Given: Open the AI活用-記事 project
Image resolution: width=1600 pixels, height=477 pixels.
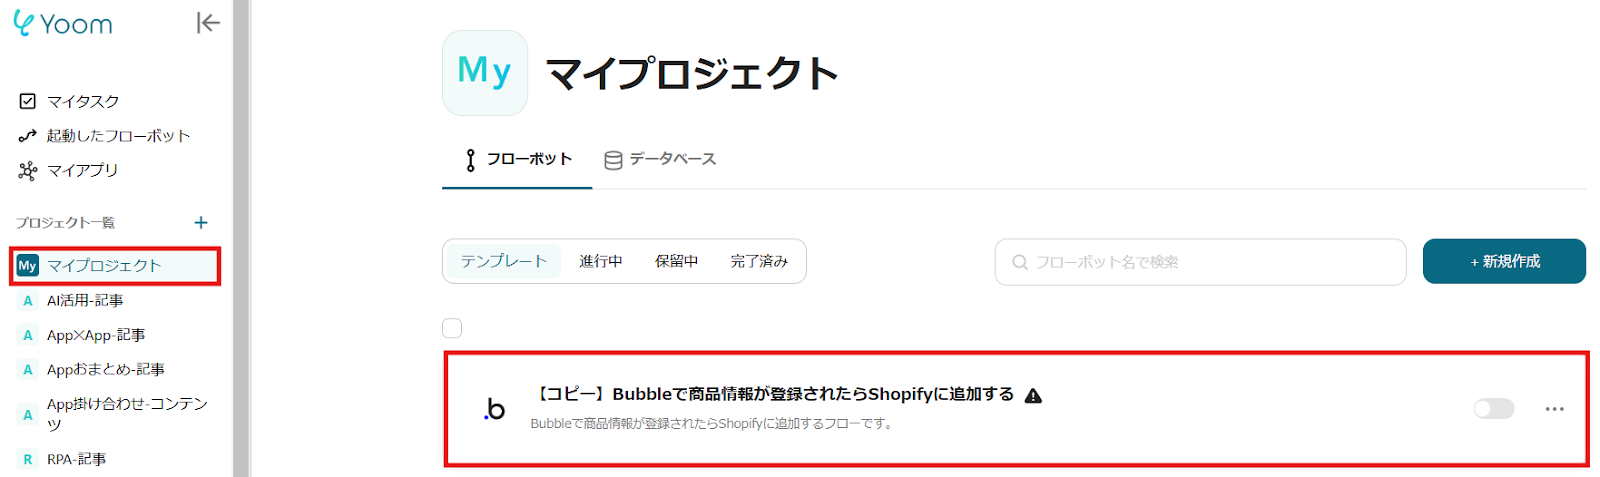Looking at the screenshot, I should click(85, 300).
